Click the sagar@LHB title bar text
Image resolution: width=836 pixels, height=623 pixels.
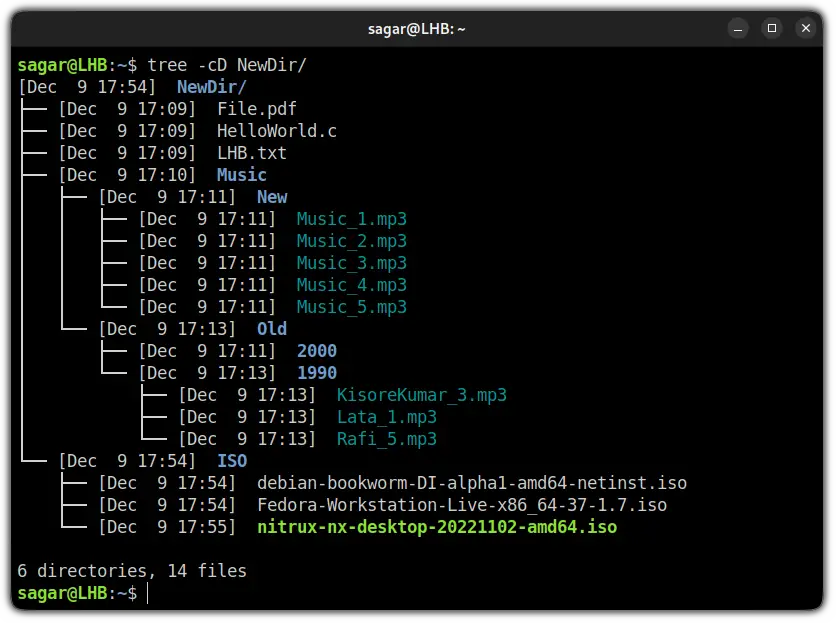point(417,28)
